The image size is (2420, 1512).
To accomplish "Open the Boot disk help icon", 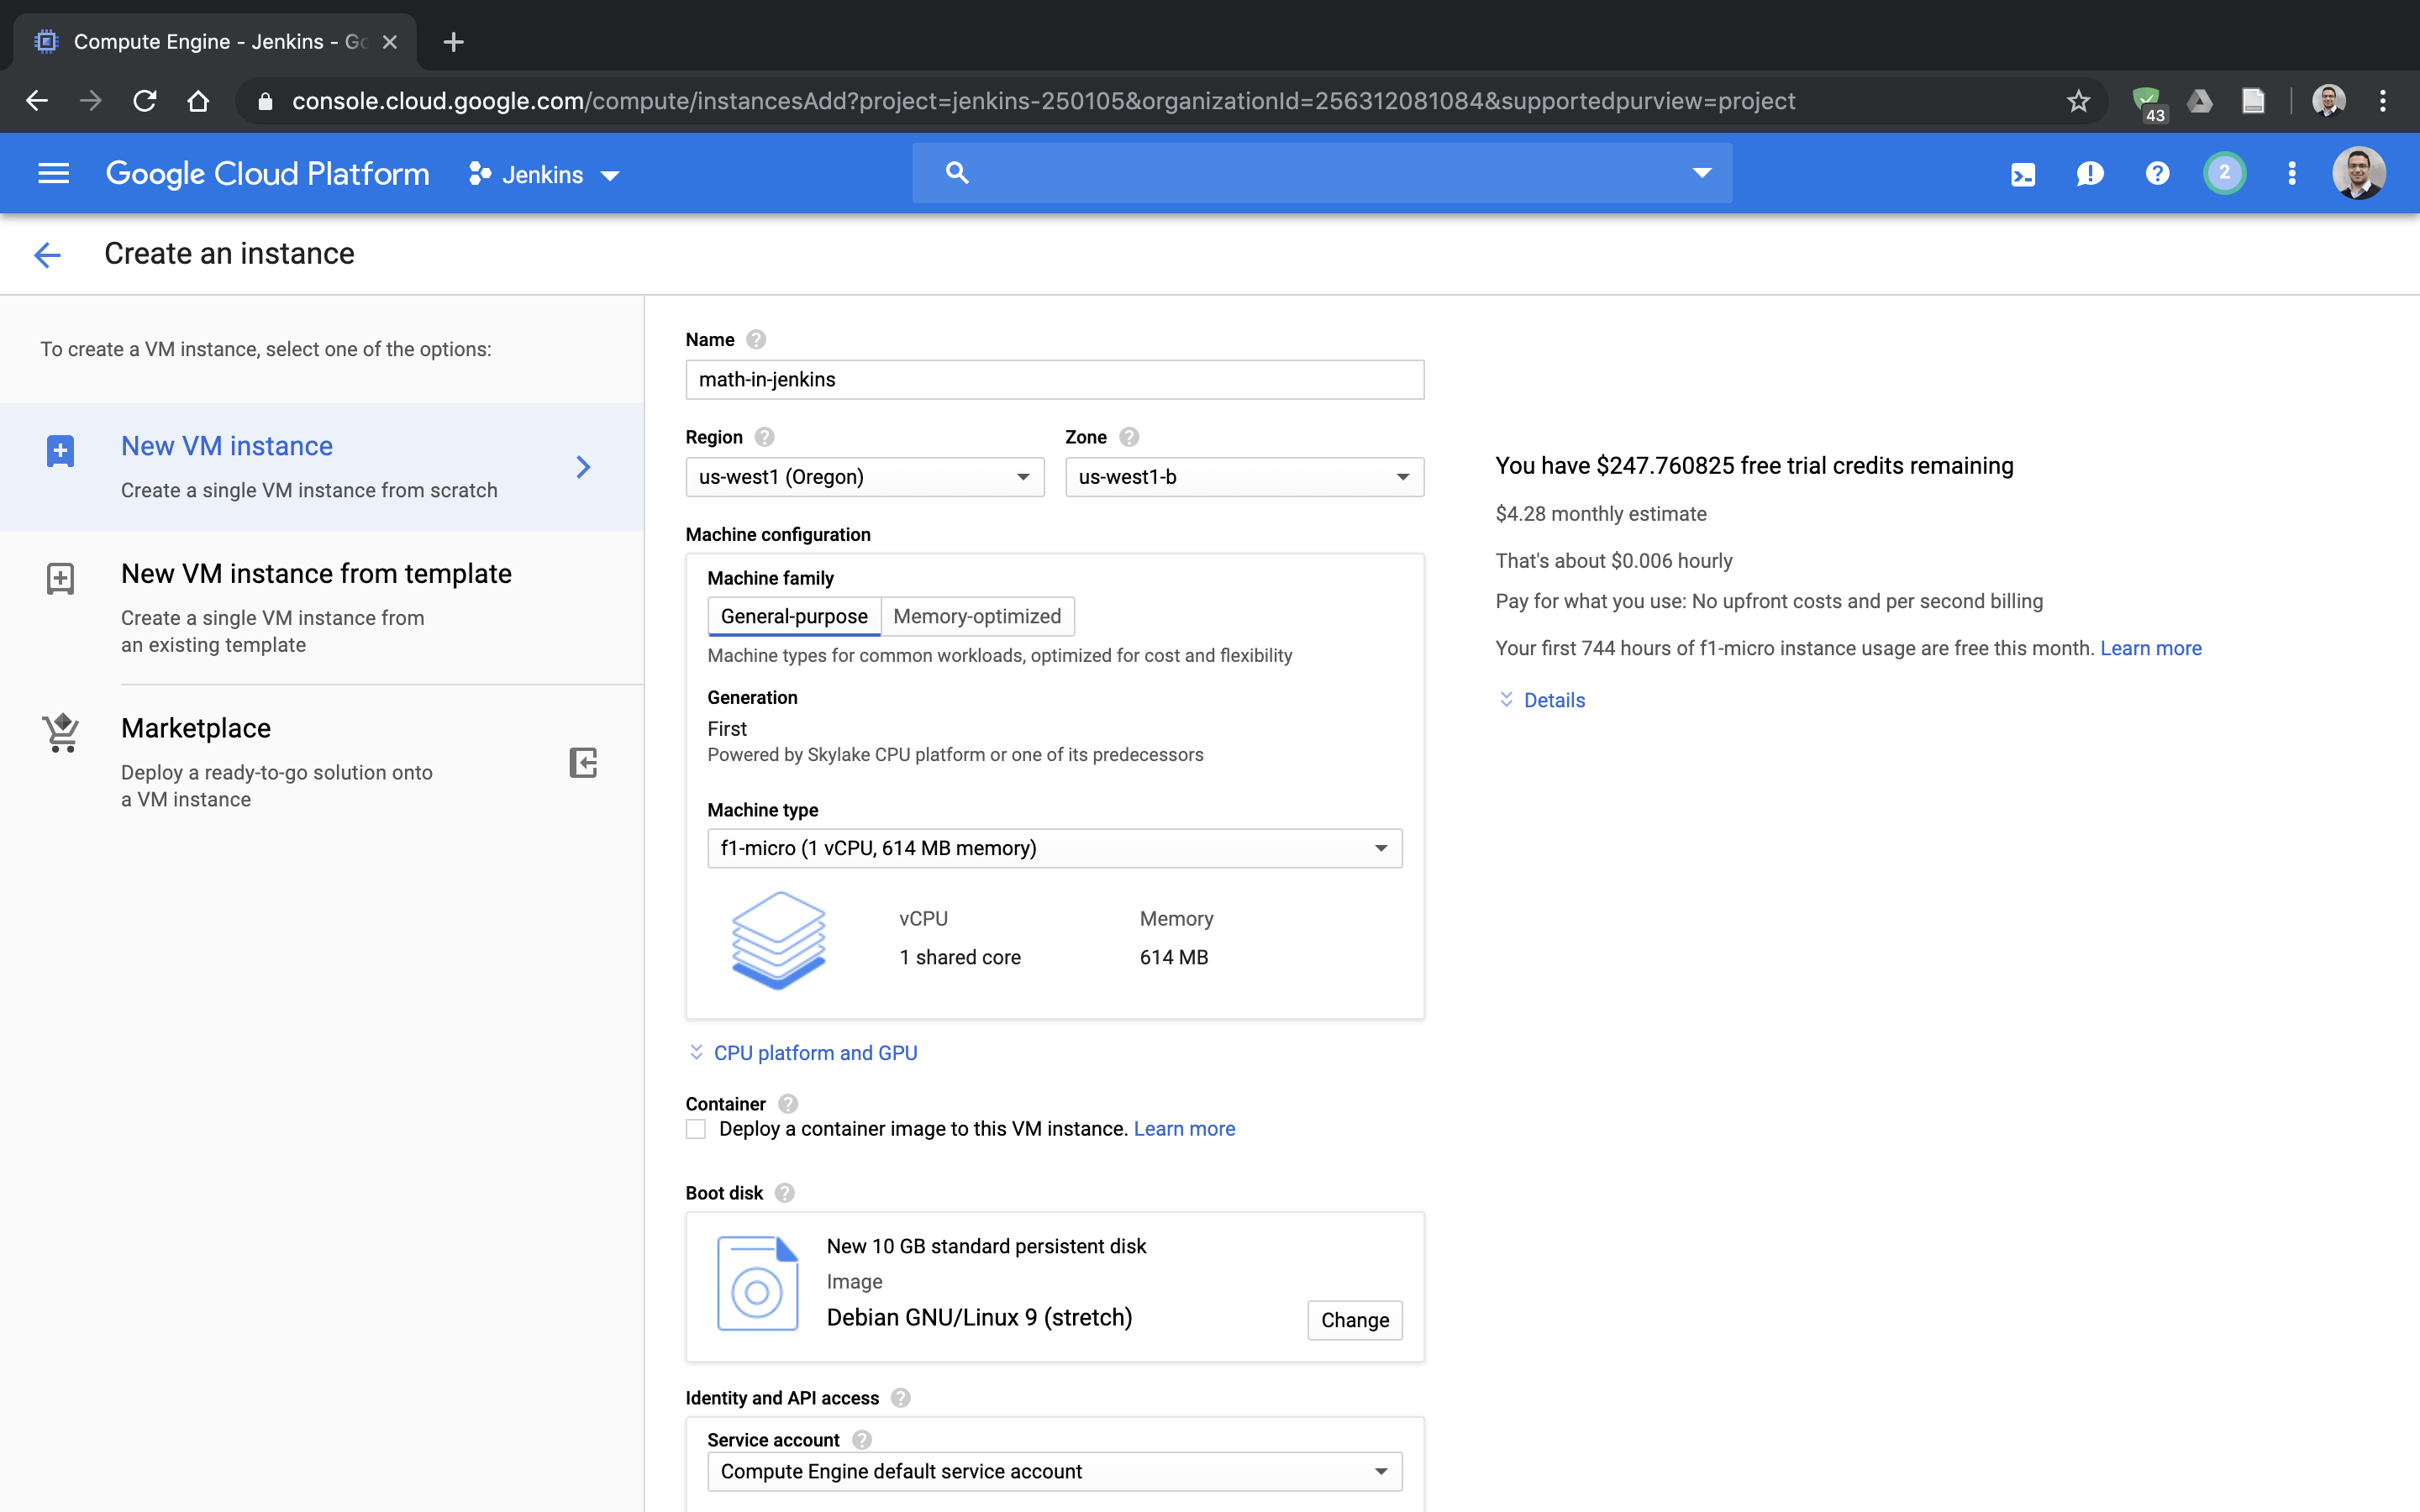I will coord(785,1193).
